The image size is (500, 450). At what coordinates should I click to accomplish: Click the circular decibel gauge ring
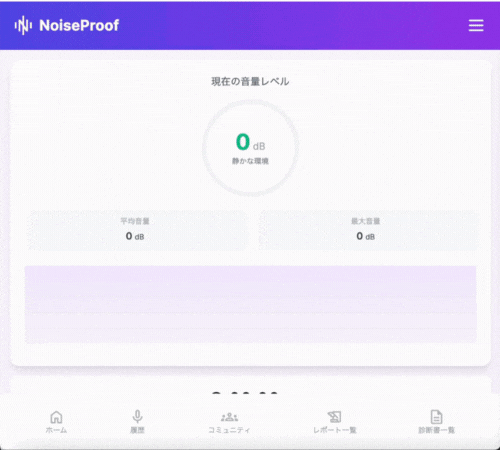250,148
